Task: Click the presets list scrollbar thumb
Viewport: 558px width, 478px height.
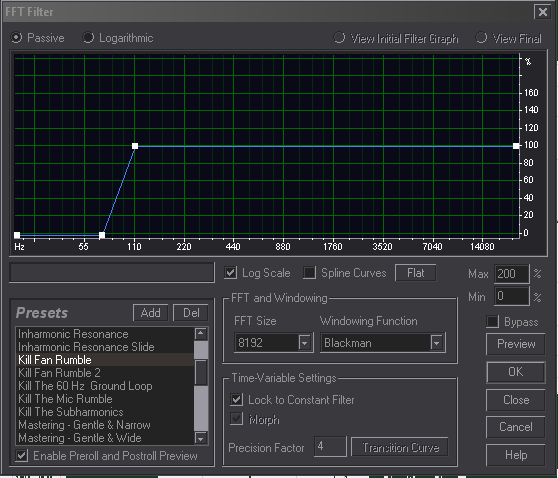Action: 201,373
